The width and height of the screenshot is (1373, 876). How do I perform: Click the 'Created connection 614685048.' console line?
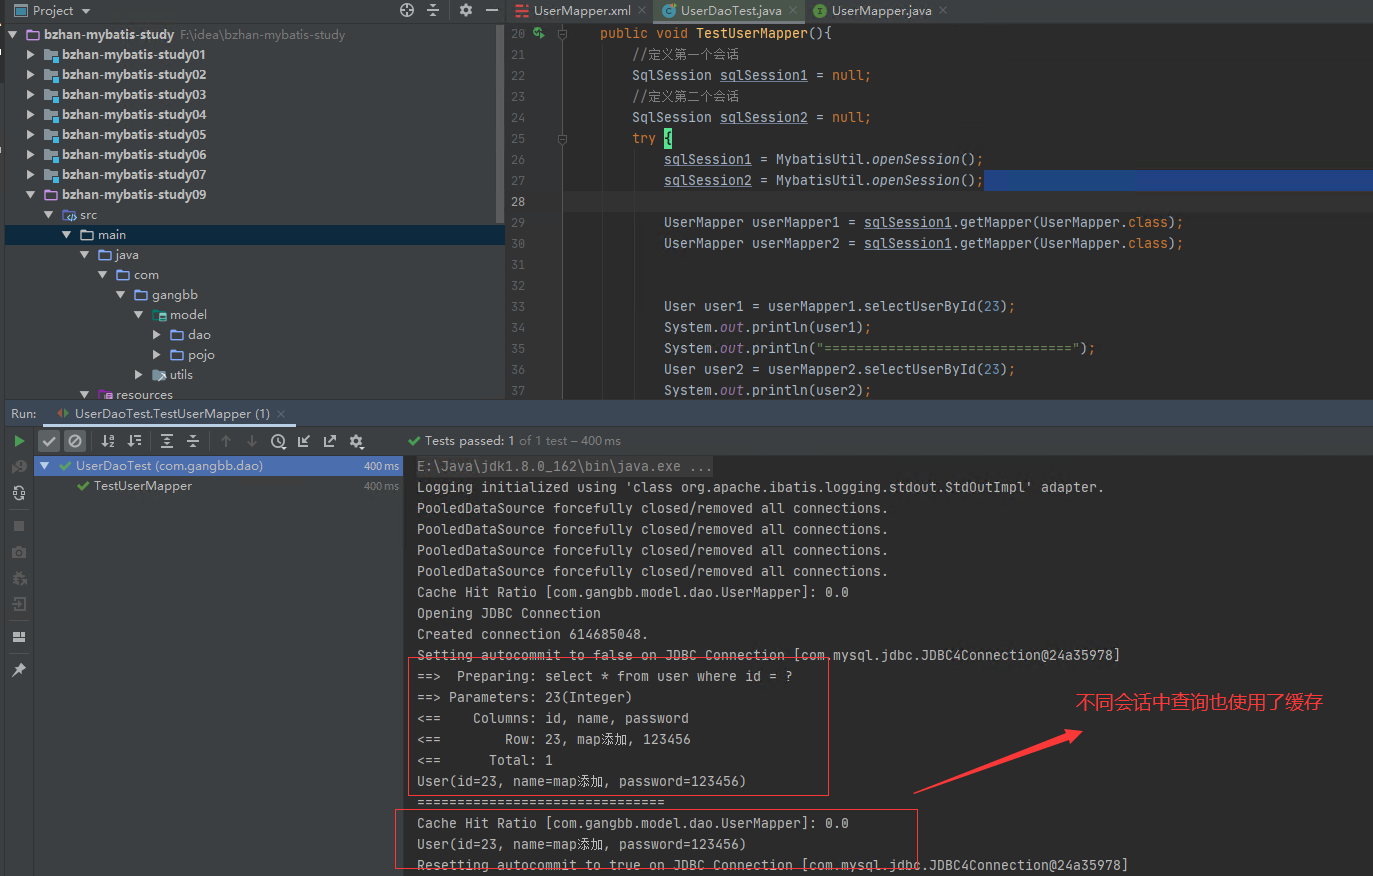(x=532, y=635)
